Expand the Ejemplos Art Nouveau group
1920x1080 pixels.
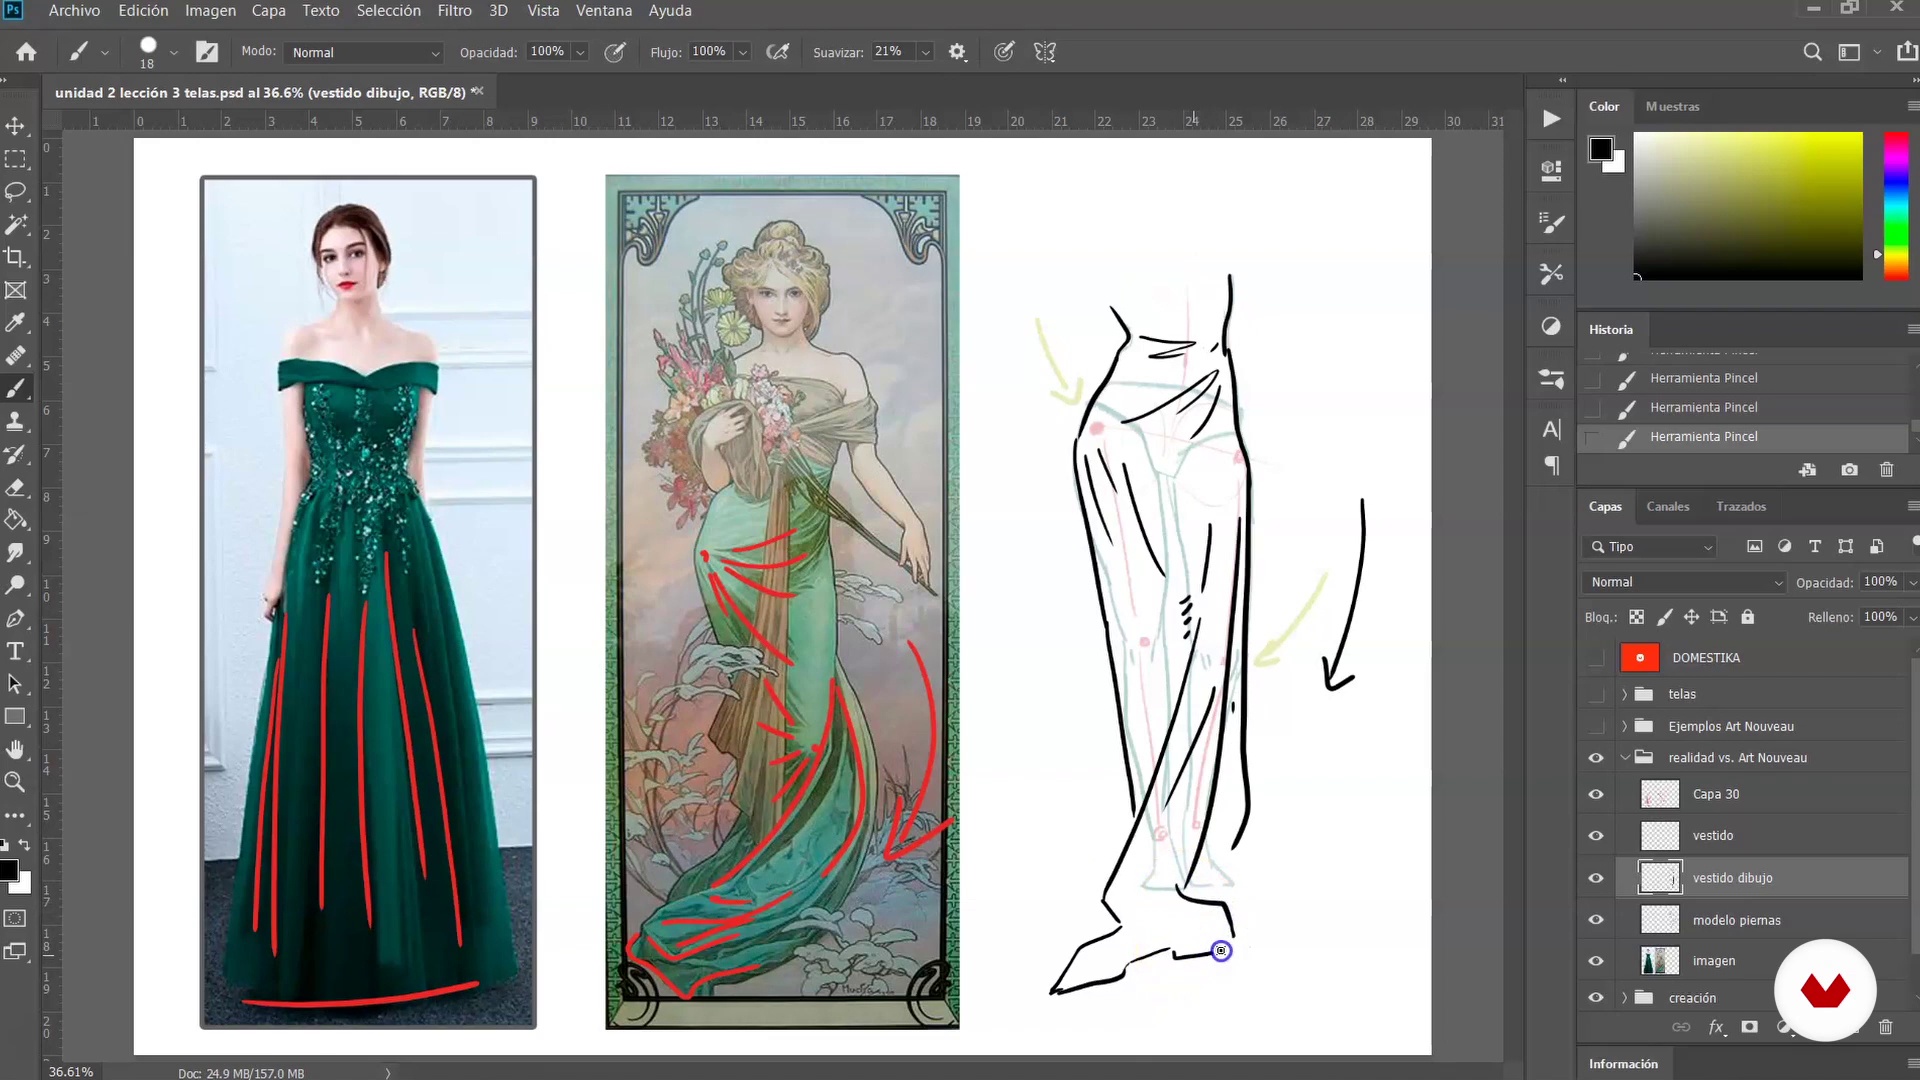tap(1624, 726)
